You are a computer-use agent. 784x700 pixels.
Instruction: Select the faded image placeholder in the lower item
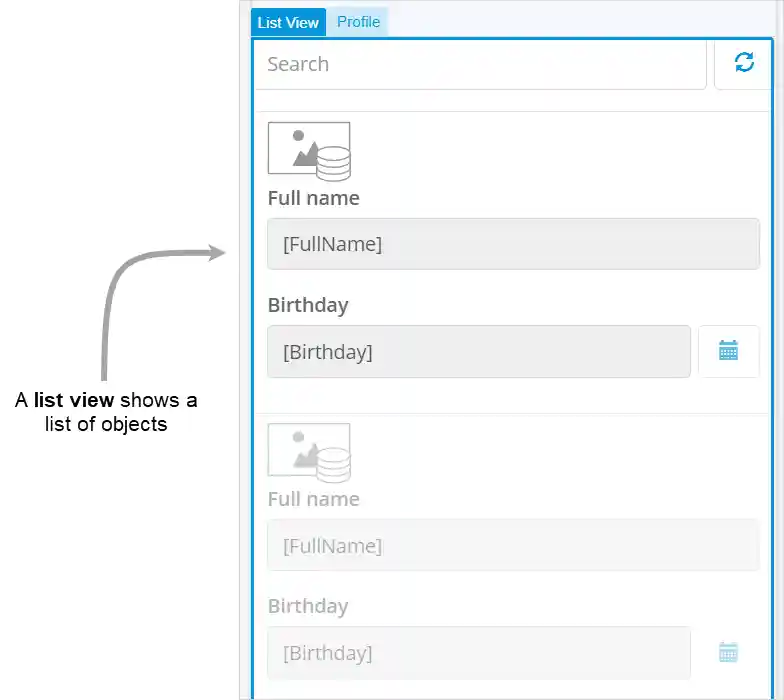coord(309,451)
